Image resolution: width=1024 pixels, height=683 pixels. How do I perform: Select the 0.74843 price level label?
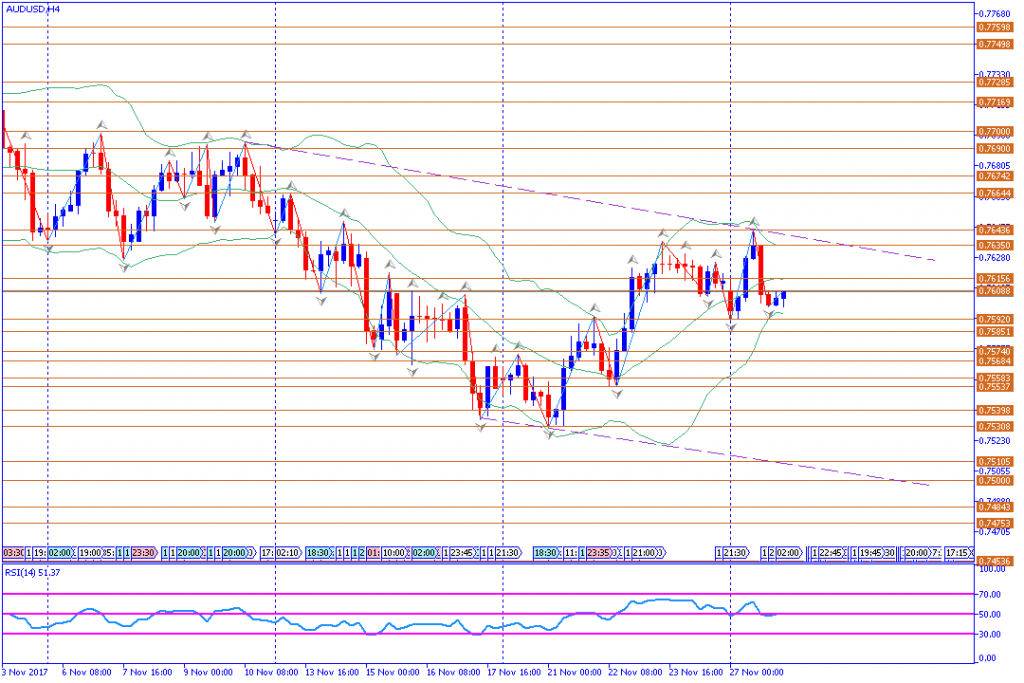(x=994, y=508)
